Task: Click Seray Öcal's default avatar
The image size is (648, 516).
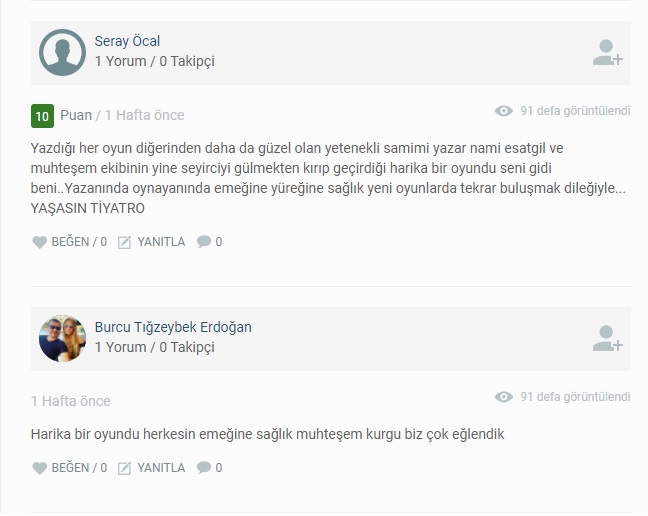Action: [x=62, y=52]
